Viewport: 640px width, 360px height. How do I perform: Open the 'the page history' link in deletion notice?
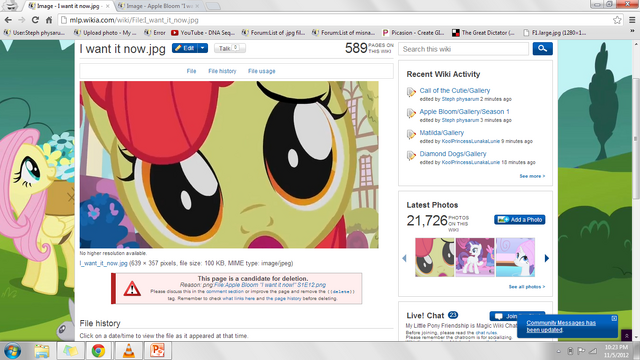click(284, 298)
